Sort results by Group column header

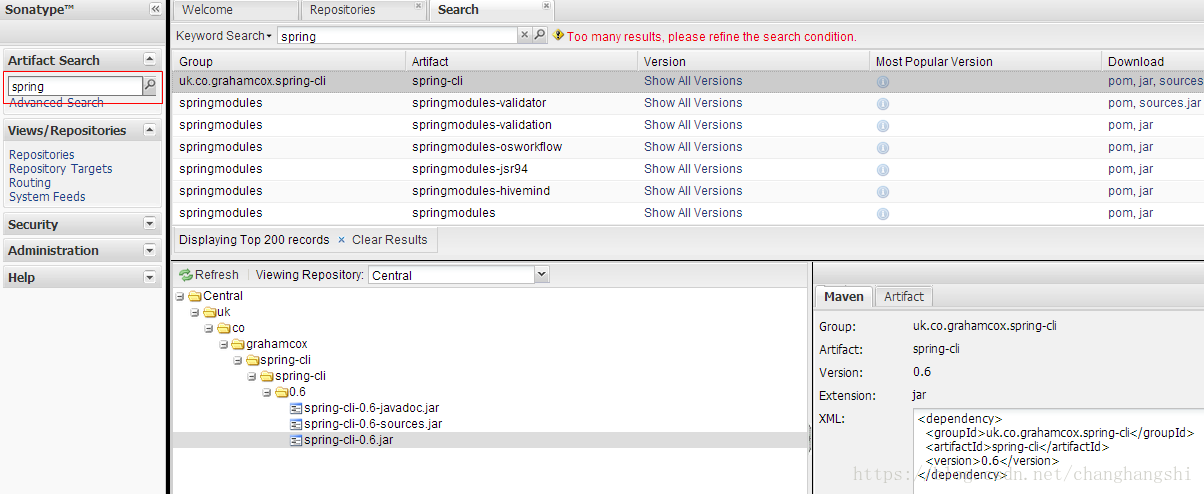288,61
